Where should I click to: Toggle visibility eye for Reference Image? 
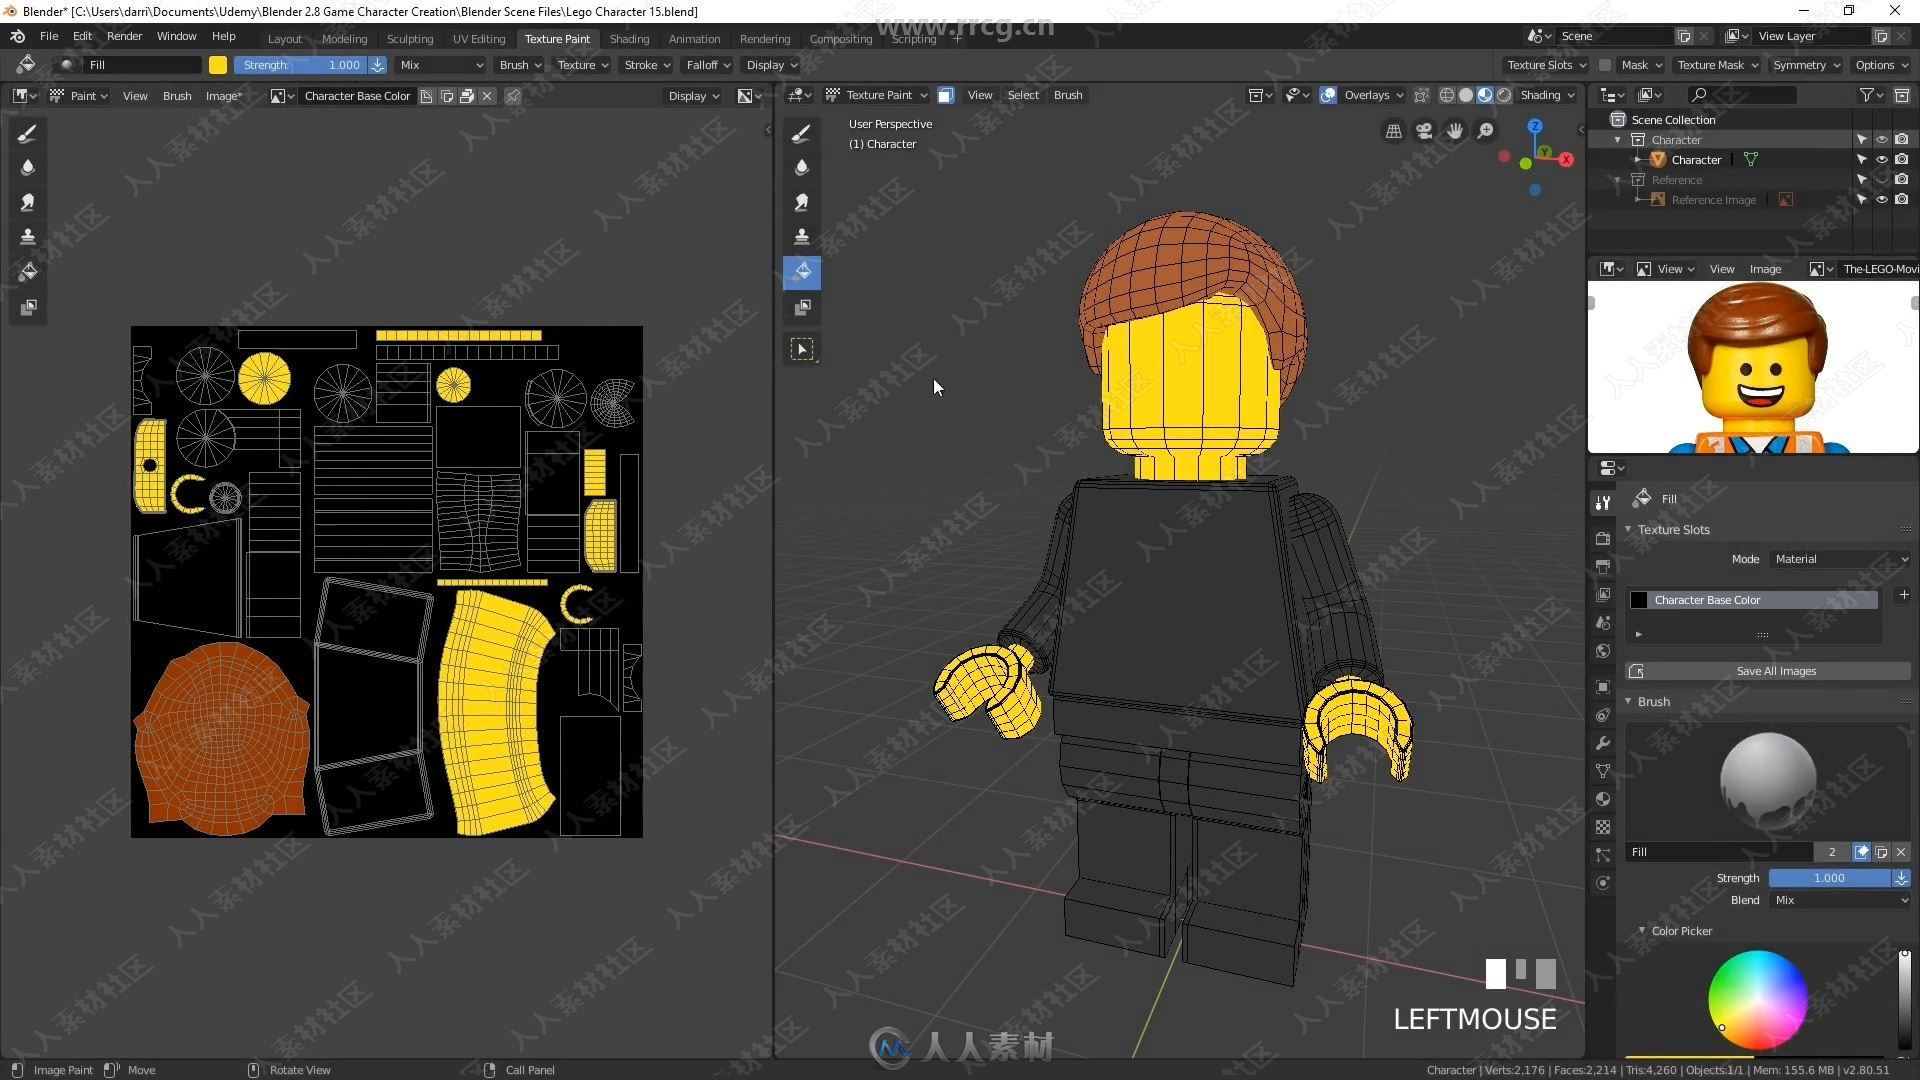click(x=1881, y=200)
